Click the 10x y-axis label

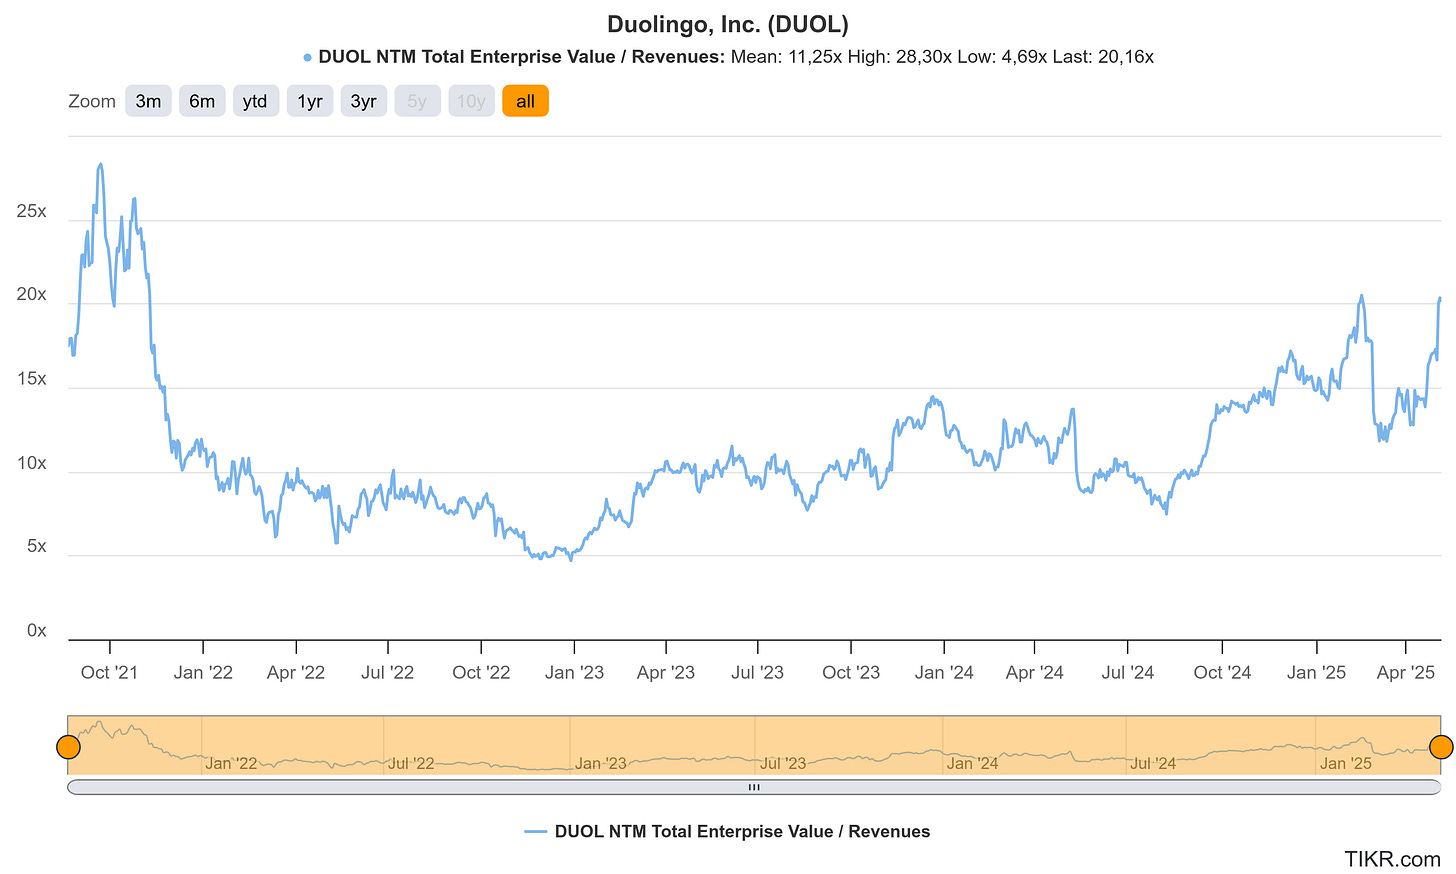31,463
